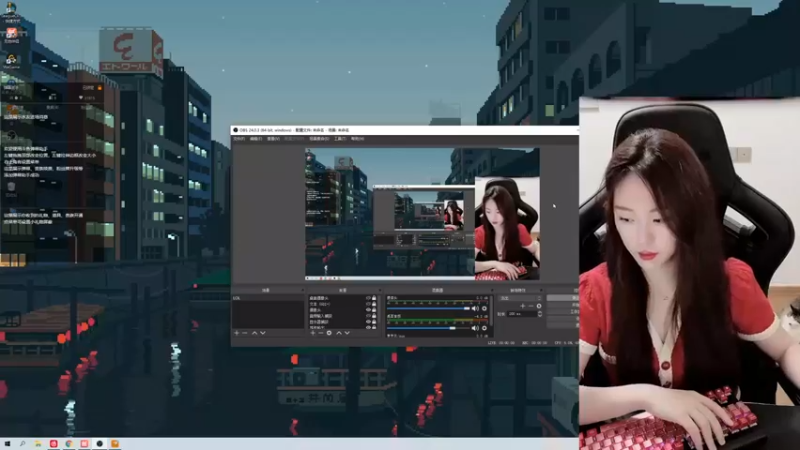This screenshot has width=800, height=450.
Task: Toggle lock on the fourth source row
Action: [374, 316]
